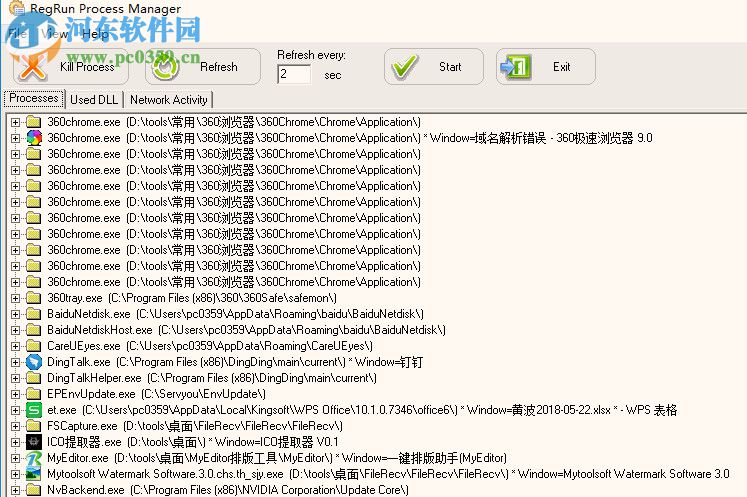
Task: Select the FSCapture.exe process row
Action: pos(195,426)
